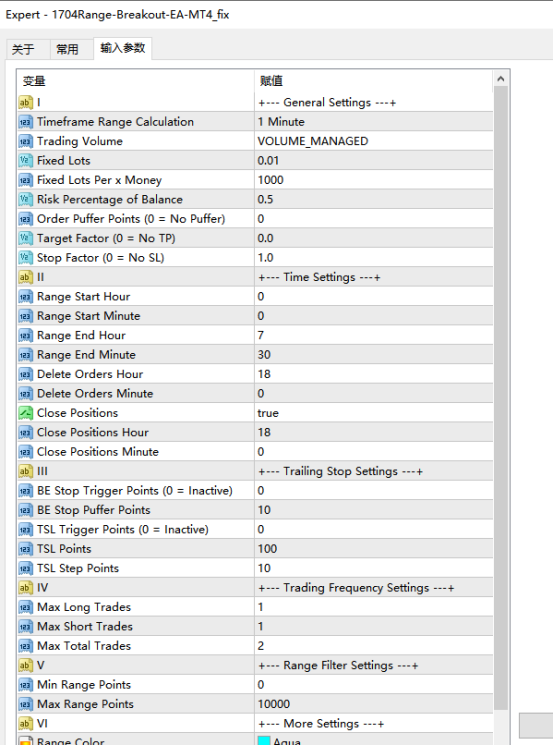Click the scrollbar up arrow
Screen dimensions: 554x745
500,79
